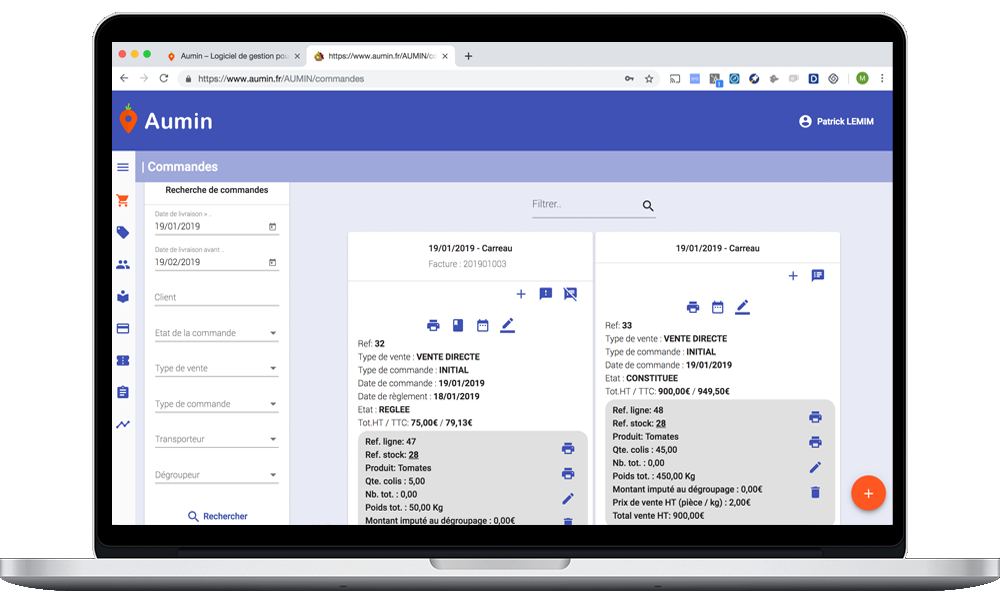
Task: Open stock link 28 on line 48
Action: pyautogui.click(x=661, y=423)
